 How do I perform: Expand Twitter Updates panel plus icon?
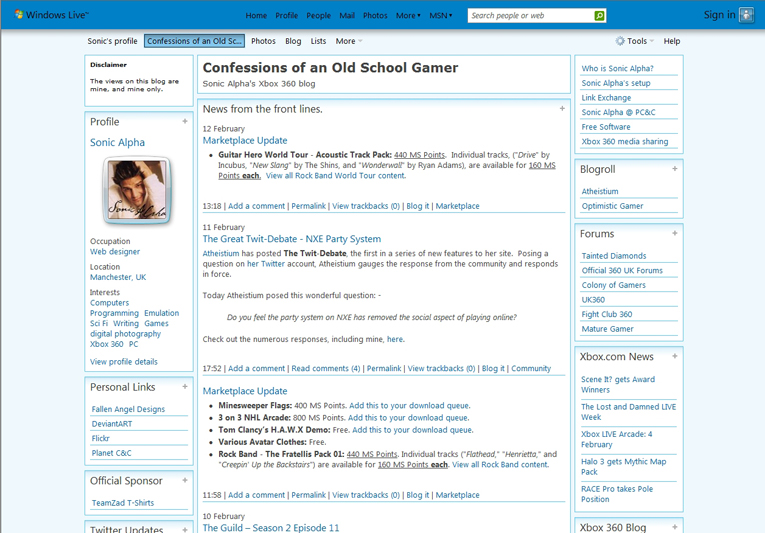(x=185, y=529)
